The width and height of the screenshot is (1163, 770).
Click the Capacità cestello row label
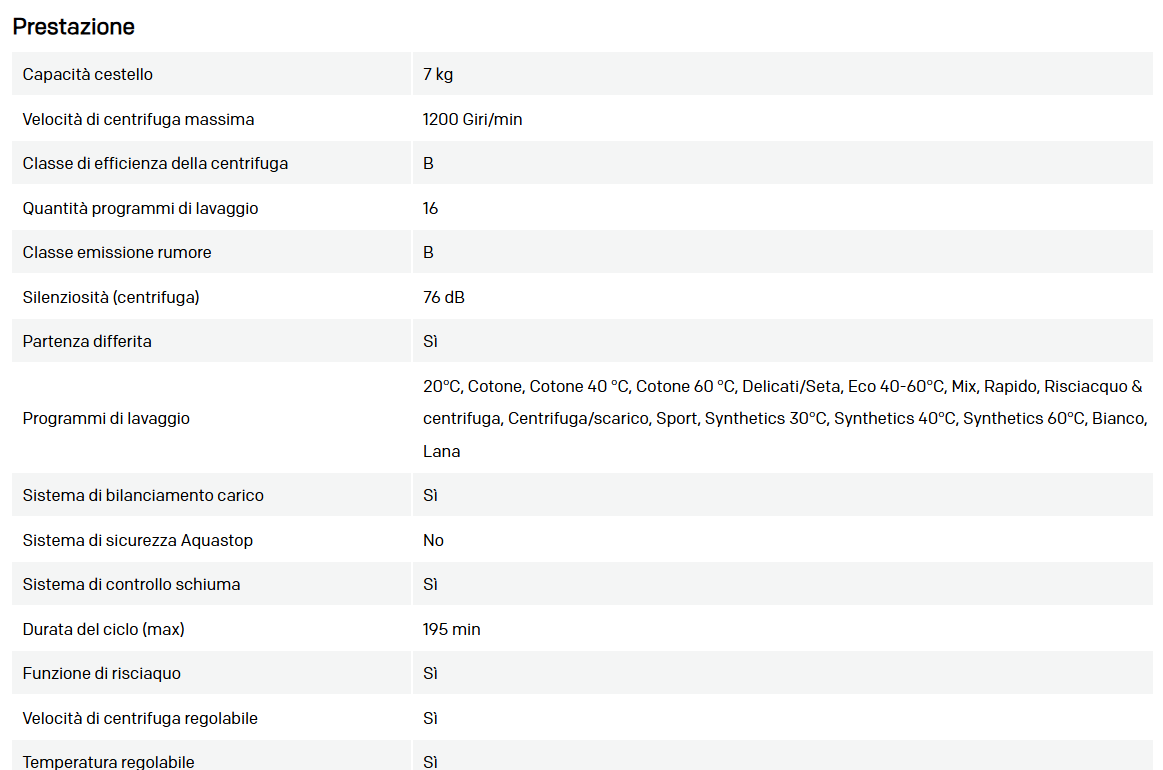click(x=88, y=75)
